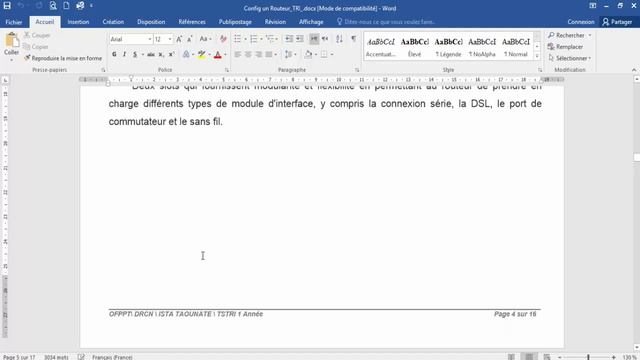
Task: Toggle subscript formatting
Action: tap(161, 54)
